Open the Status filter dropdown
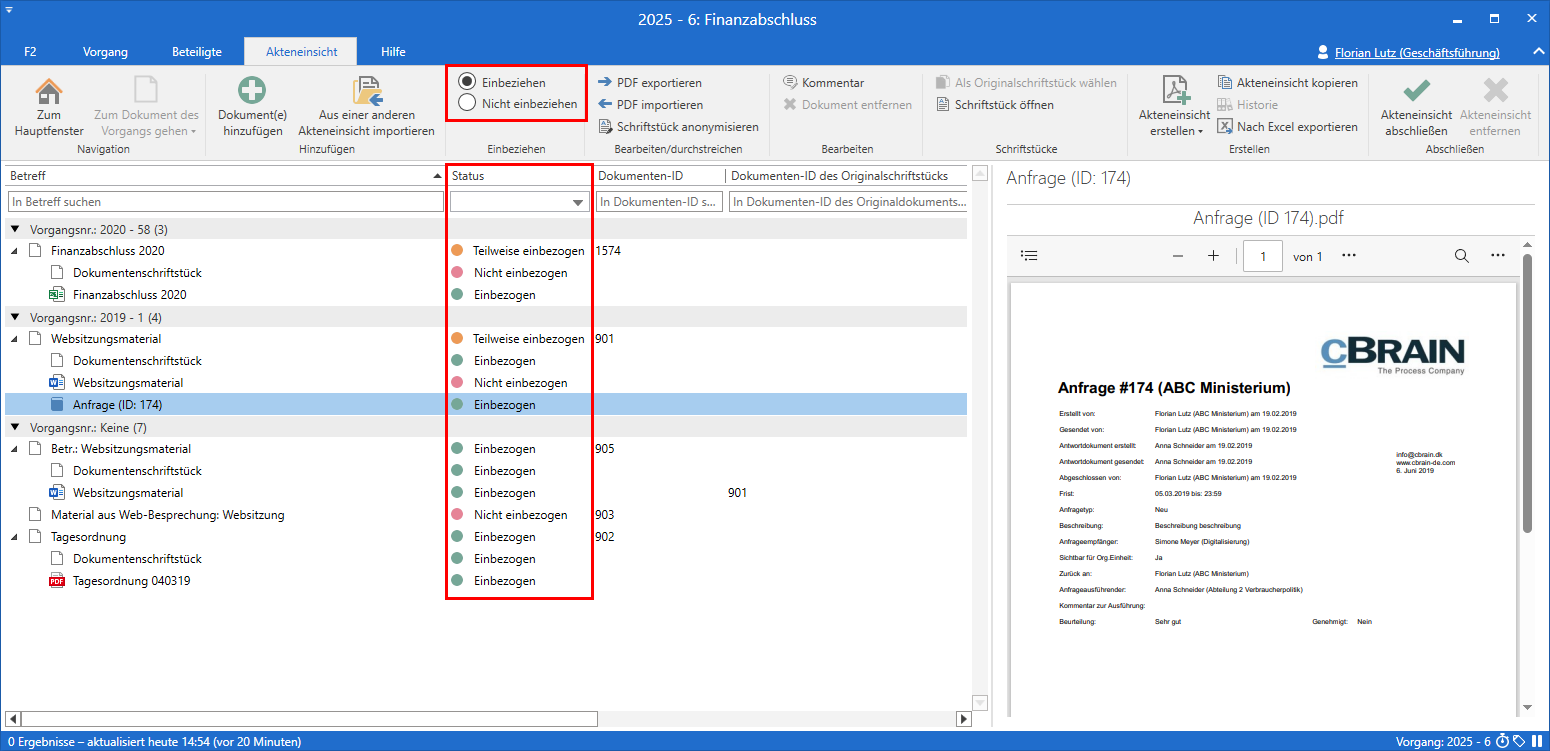This screenshot has height=751, width=1550. 577,202
